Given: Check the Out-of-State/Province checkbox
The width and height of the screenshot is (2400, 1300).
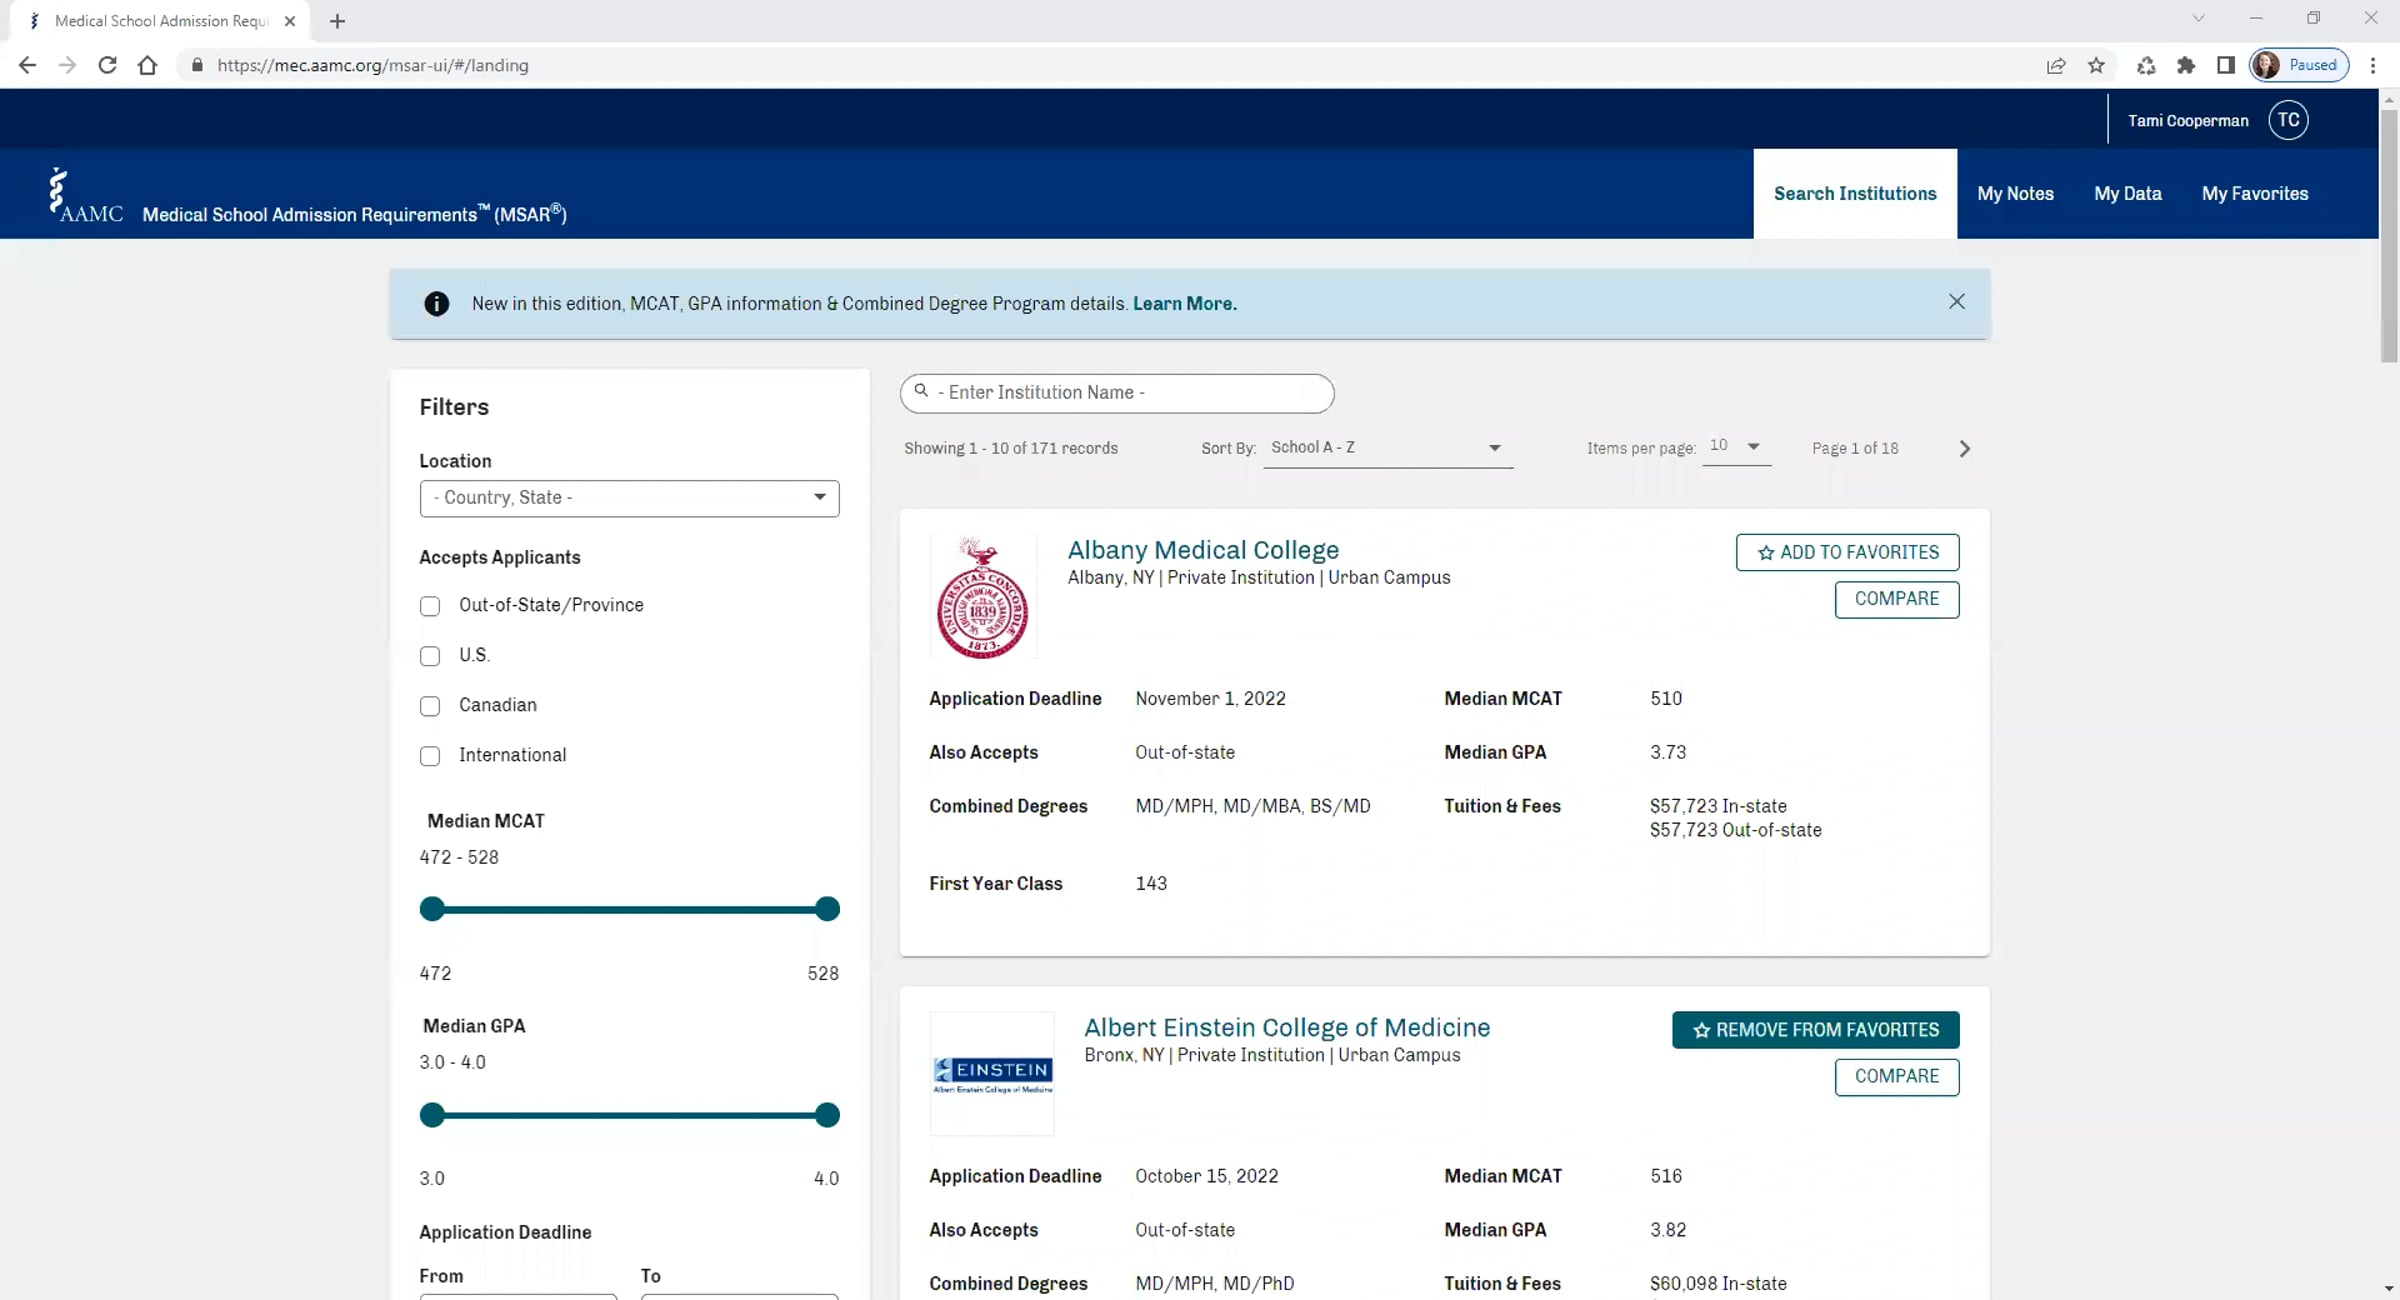Looking at the screenshot, I should coord(430,606).
